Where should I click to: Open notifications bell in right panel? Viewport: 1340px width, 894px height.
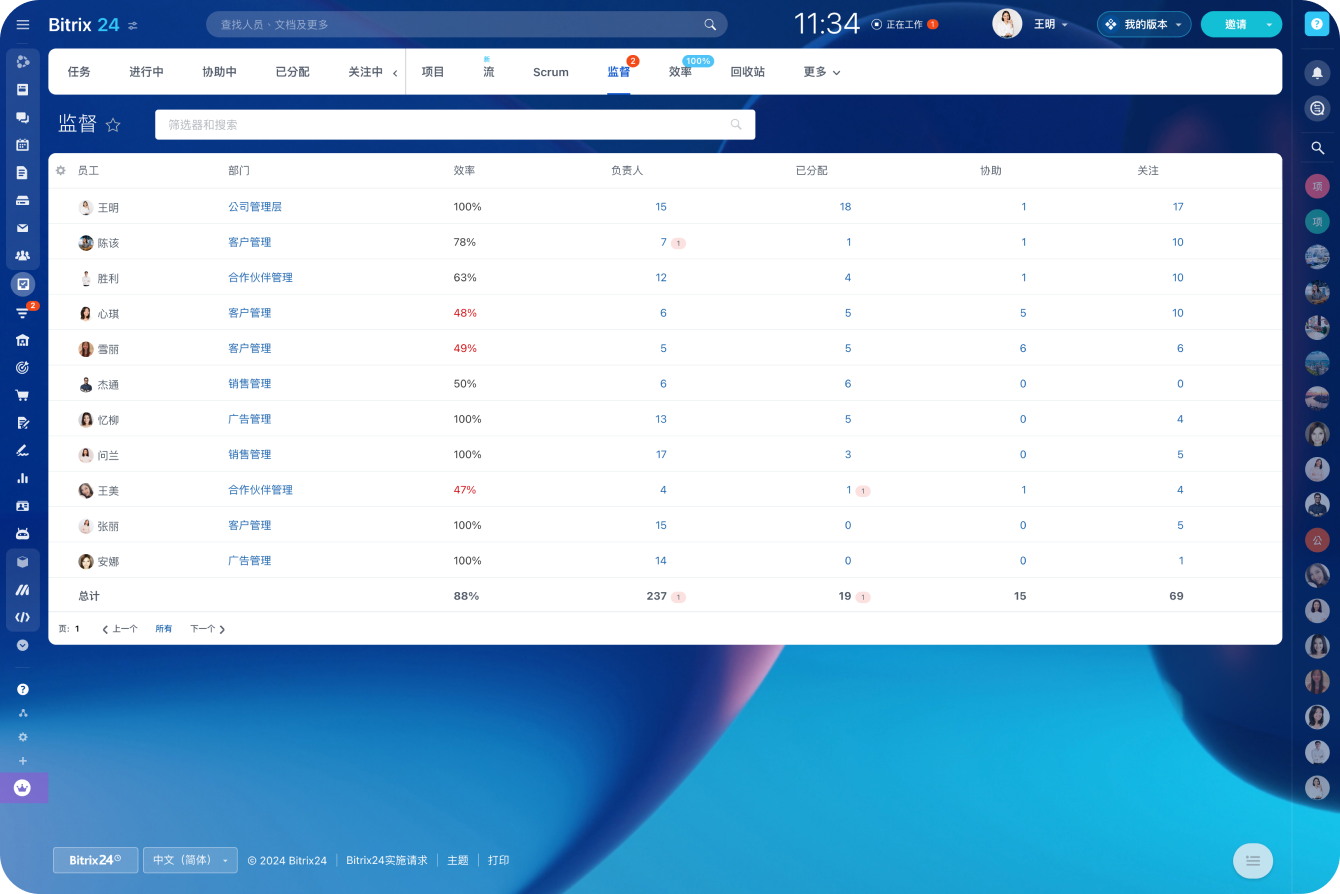1317,72
